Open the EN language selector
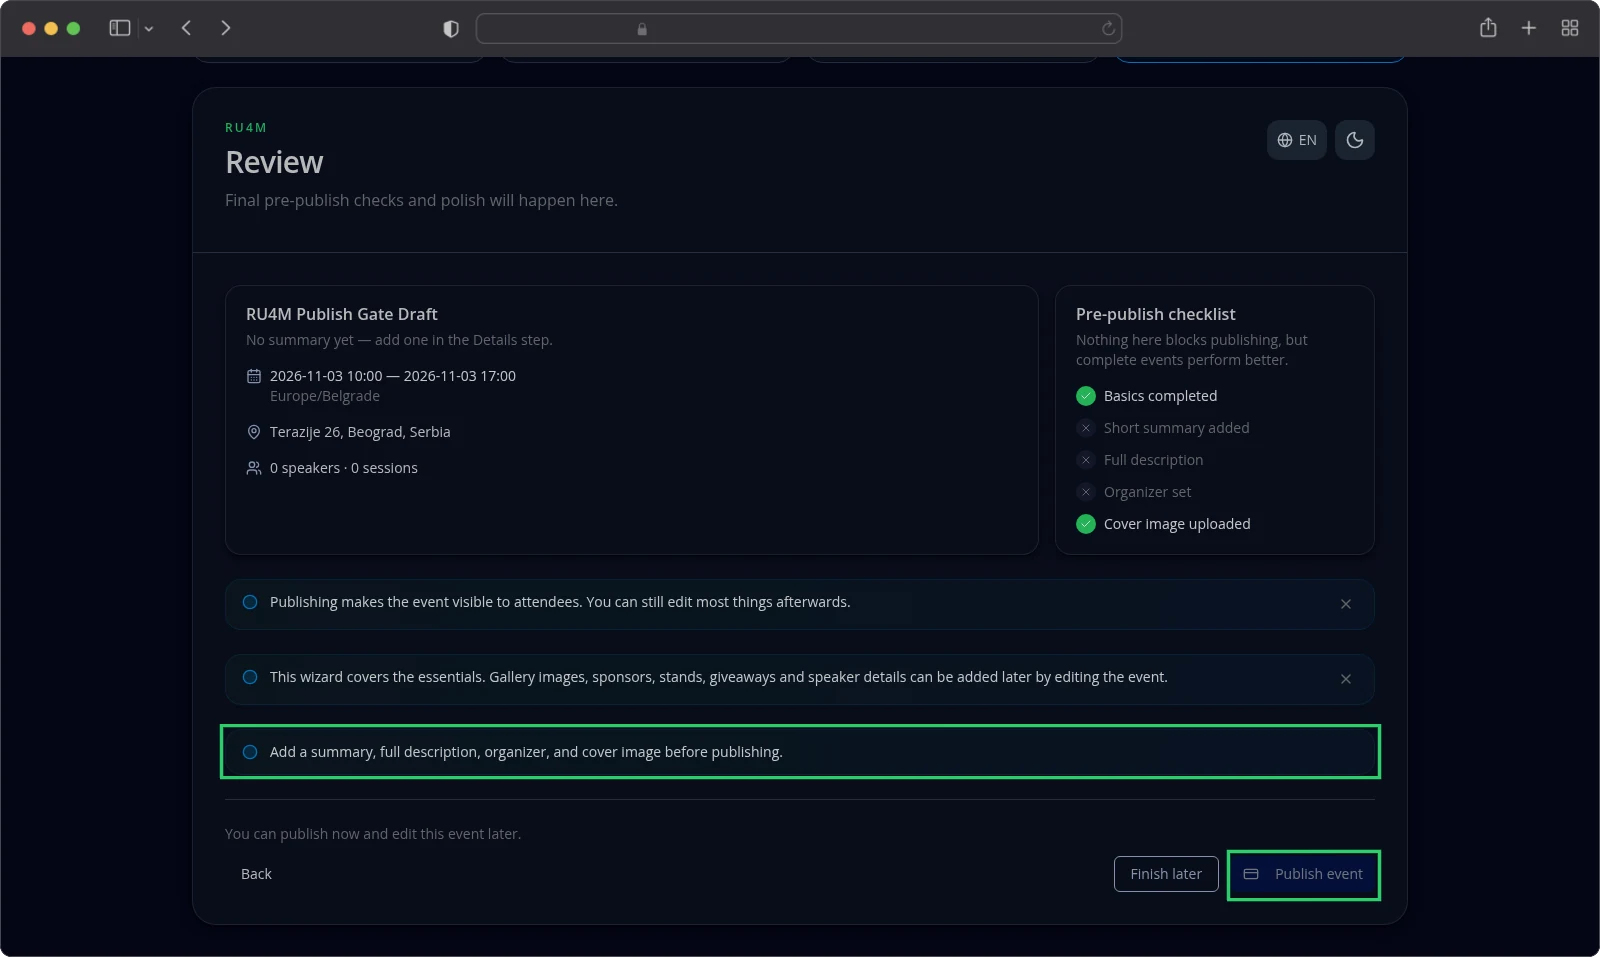The image size is (1600, 957). click(1296, 140)
